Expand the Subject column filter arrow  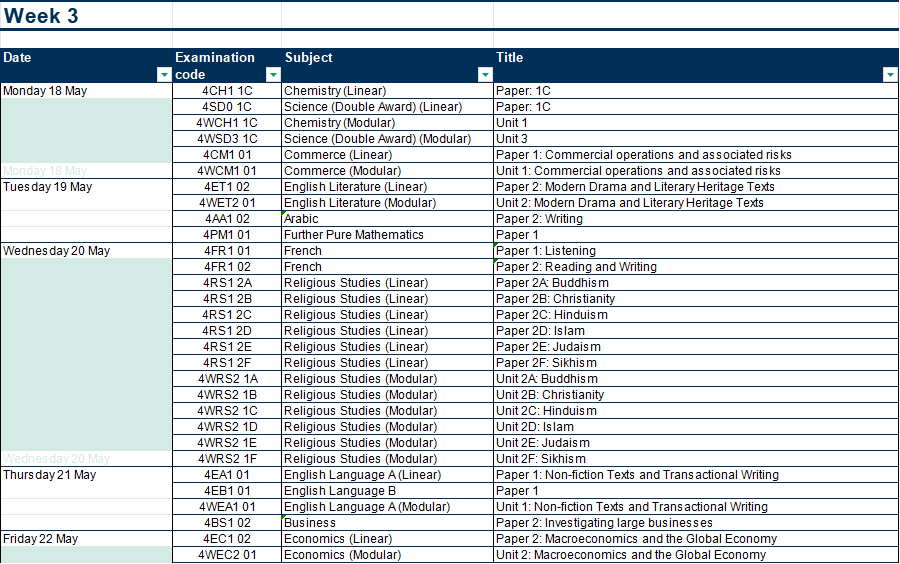(485, 75)
